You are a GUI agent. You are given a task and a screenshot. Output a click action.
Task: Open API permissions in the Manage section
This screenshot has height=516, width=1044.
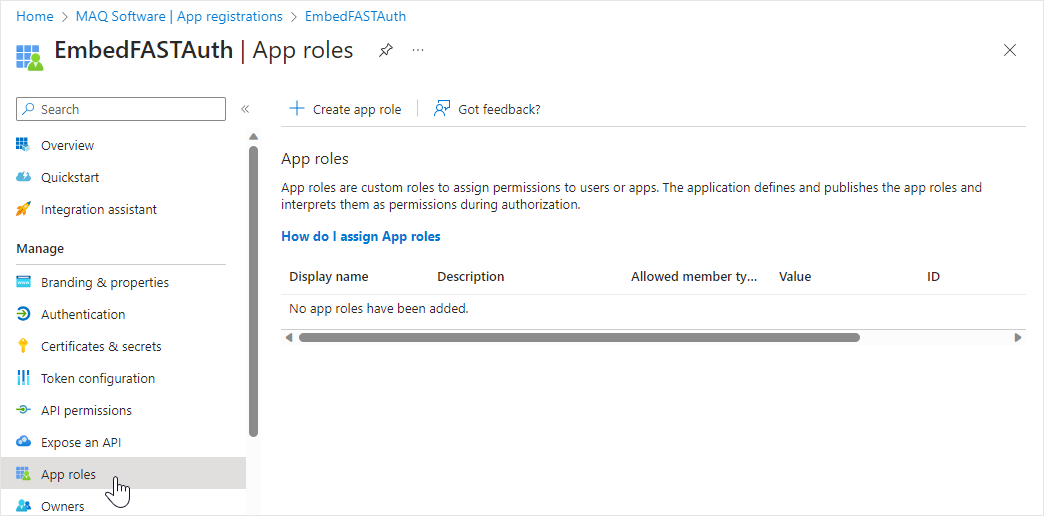coord(86,410)
